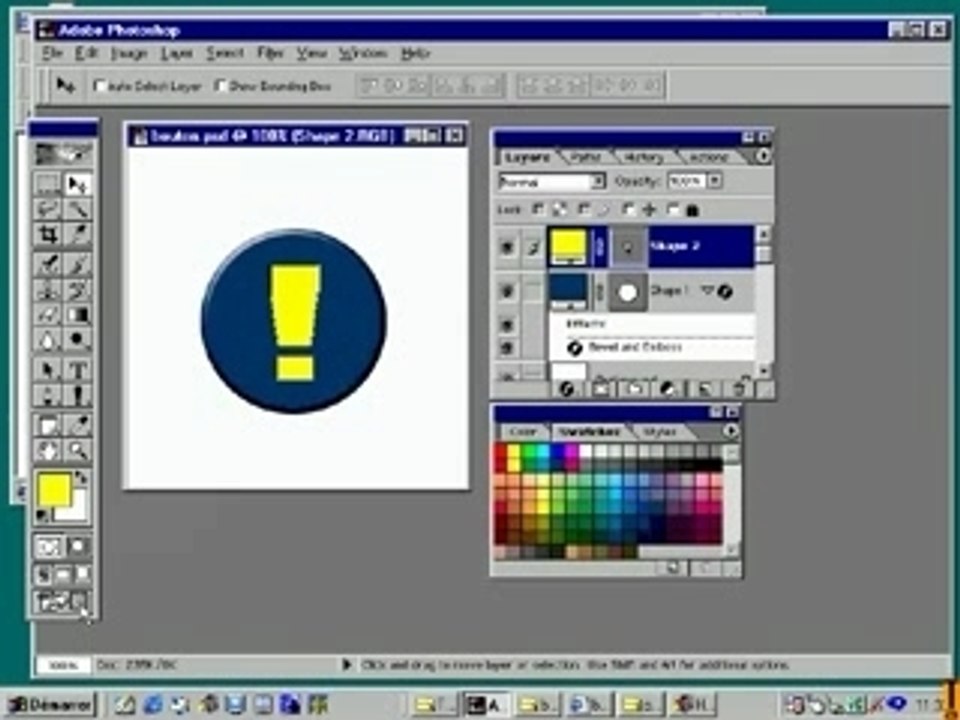Select the Zoom tool

78,451
